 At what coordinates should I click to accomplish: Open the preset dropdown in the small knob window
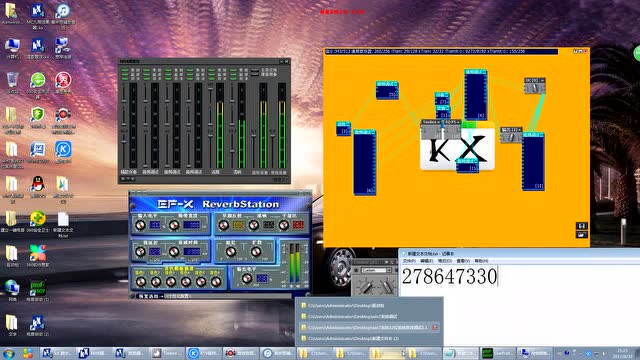tap(389, 270)
